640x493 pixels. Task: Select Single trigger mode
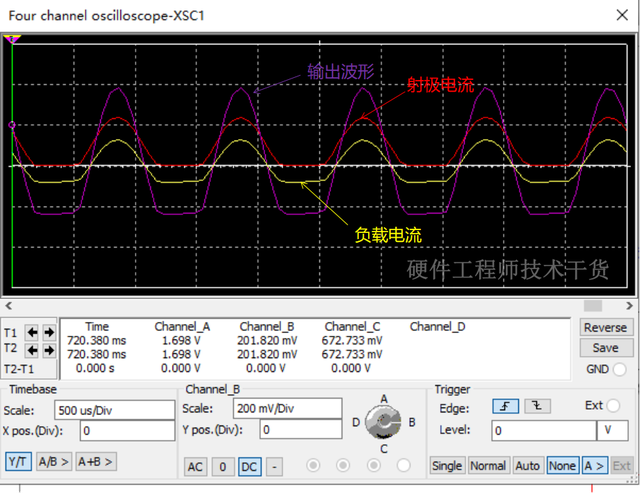(x=447, y=466)
